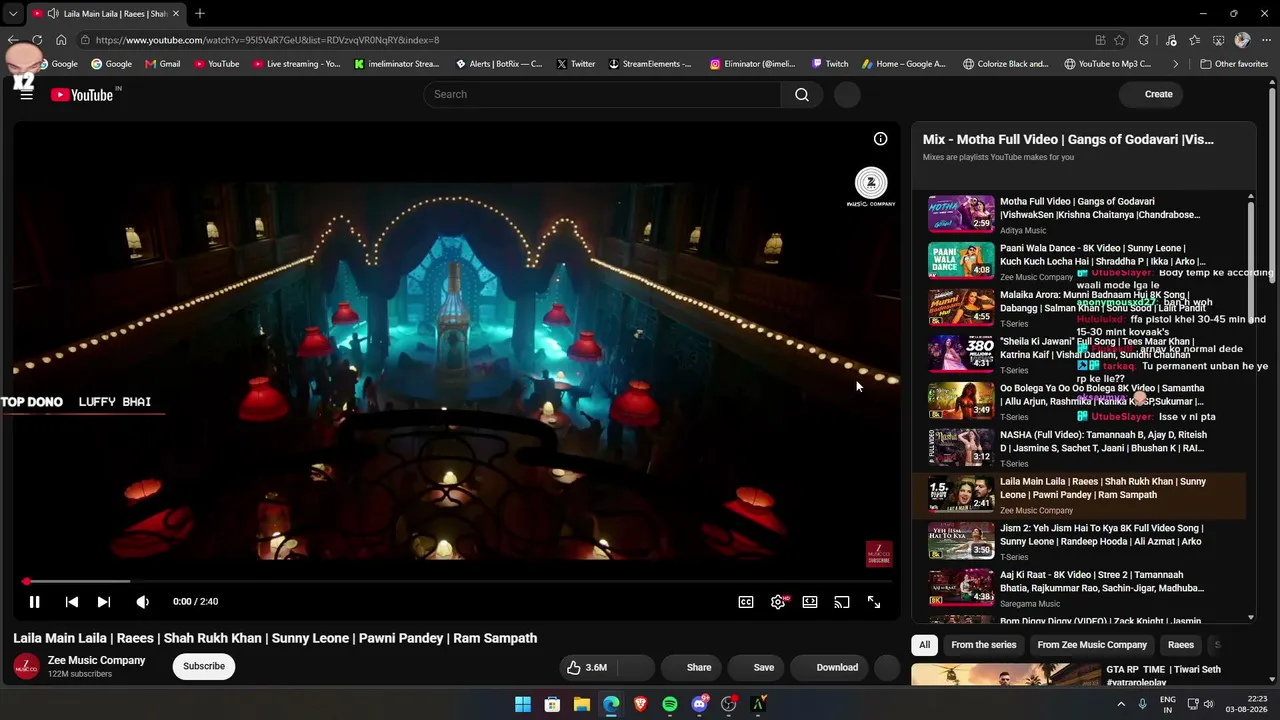Open the Windows Start menu
This screenshot has width=1280, height=720.
pos(523,704)
